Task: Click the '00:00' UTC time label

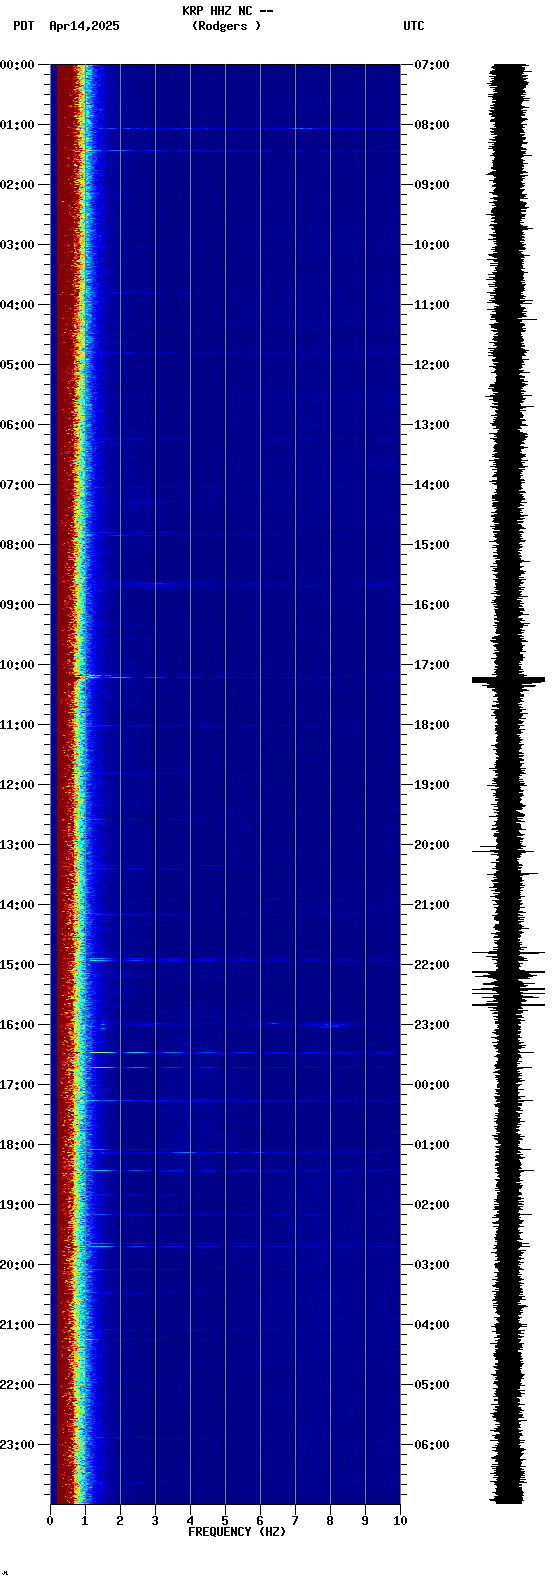Action: click(432, 1085)
